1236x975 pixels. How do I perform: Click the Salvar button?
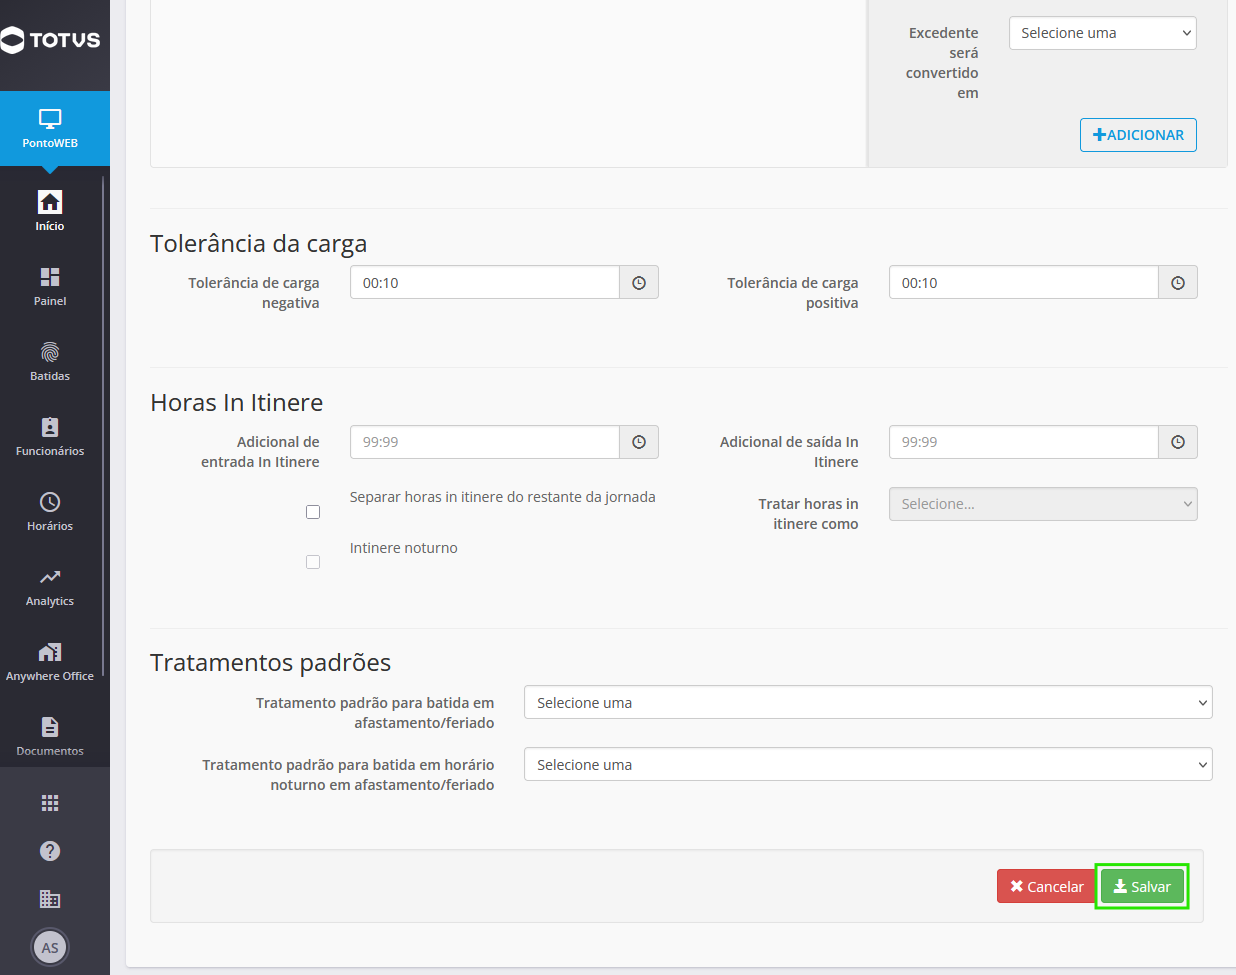(1142, 886)
